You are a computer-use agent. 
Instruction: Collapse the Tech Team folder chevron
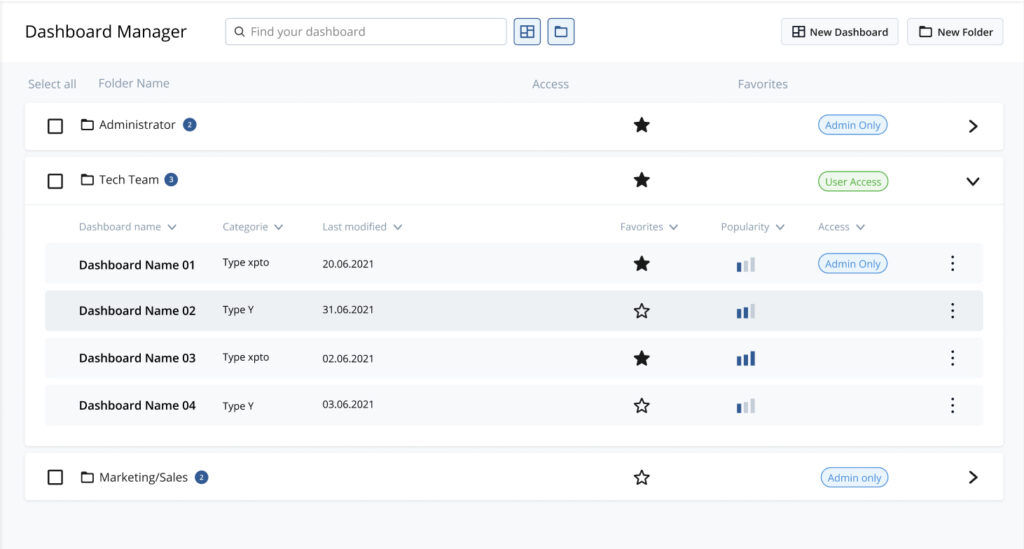coord(972,181)
